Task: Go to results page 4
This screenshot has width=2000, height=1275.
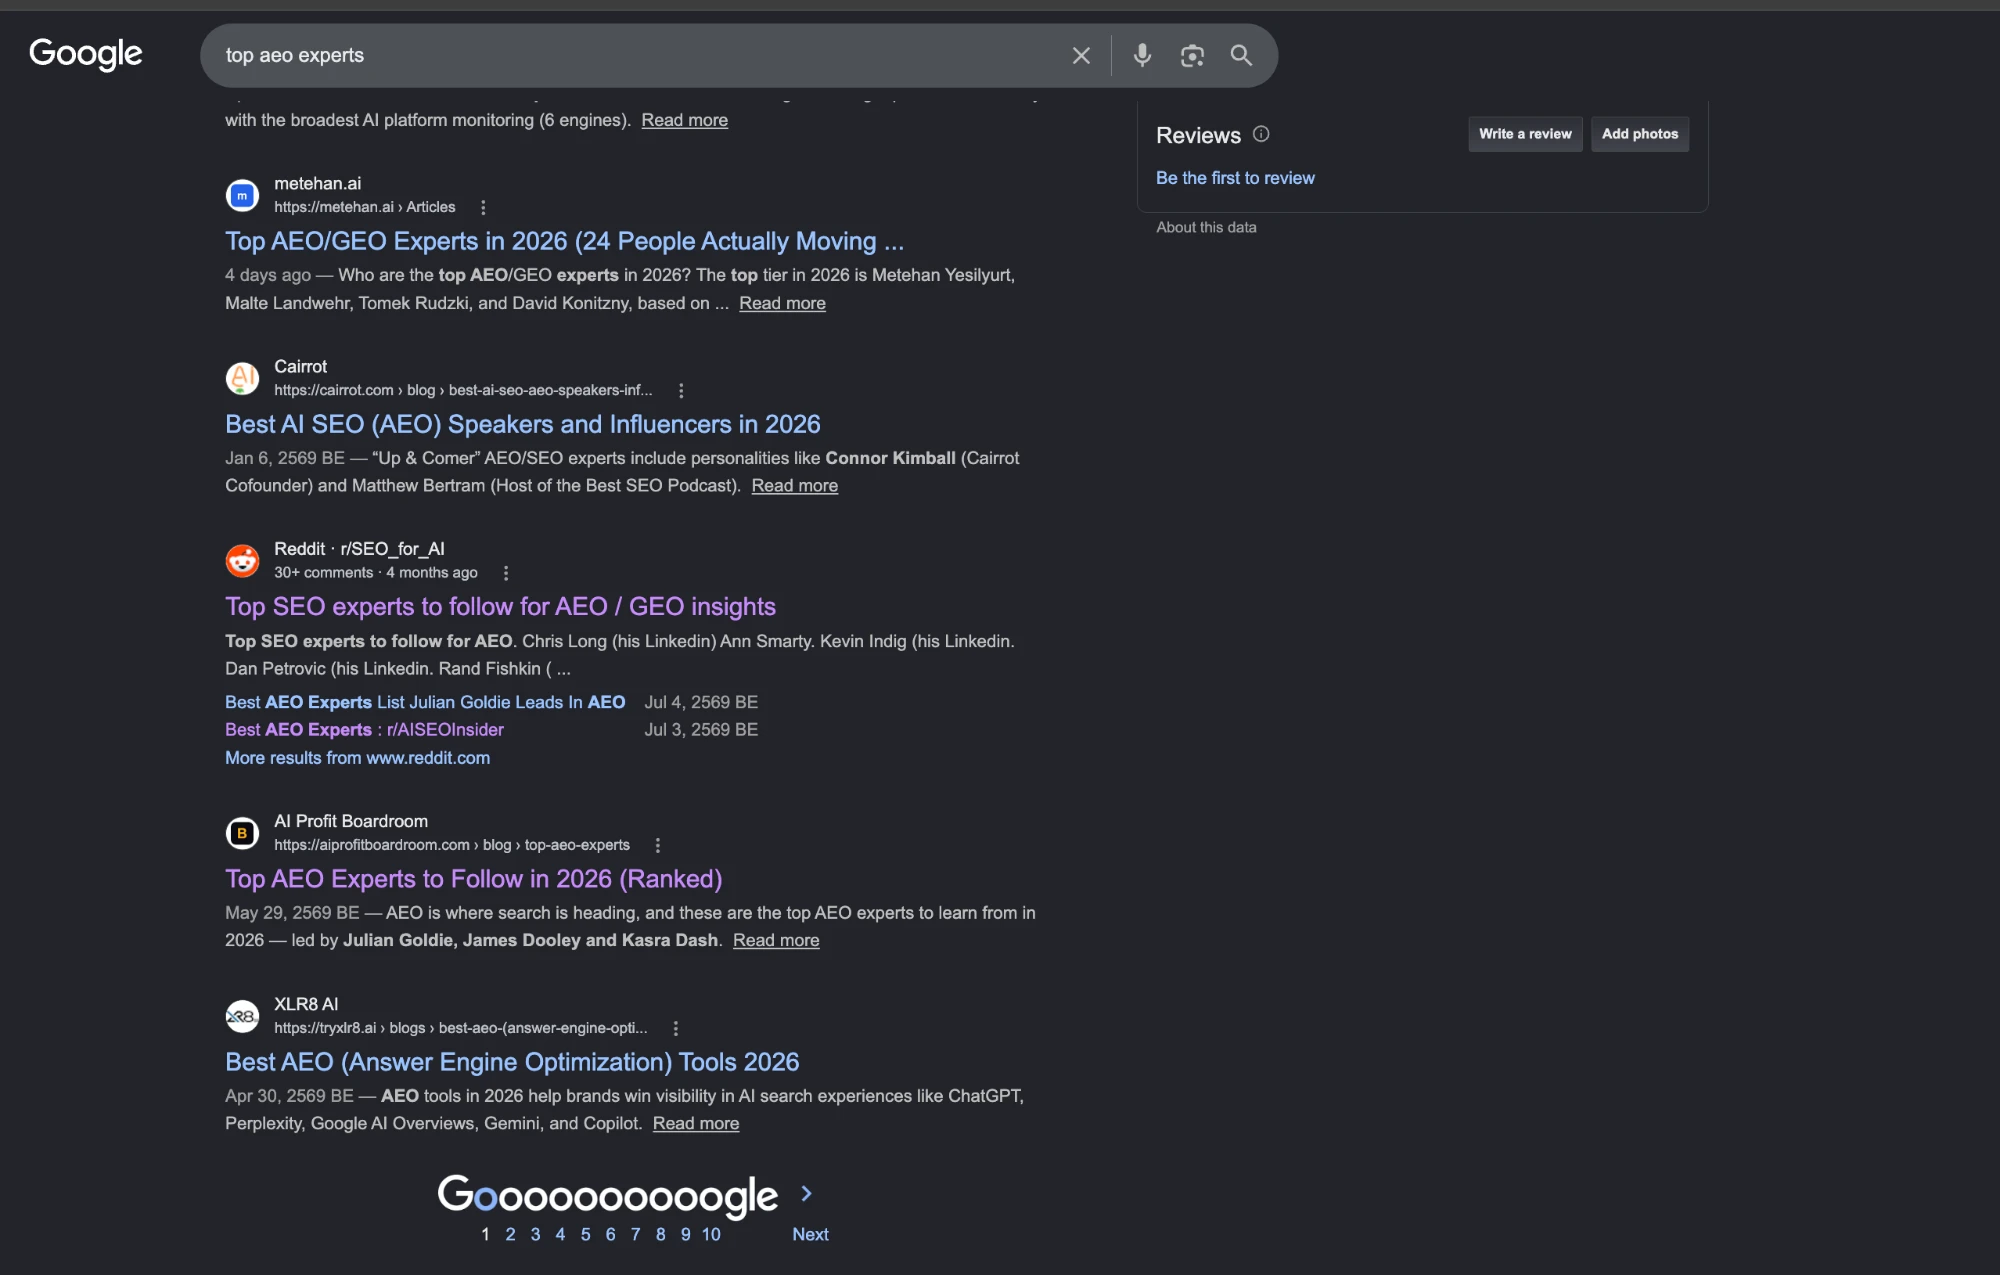Action: (x=560, y=1235)
